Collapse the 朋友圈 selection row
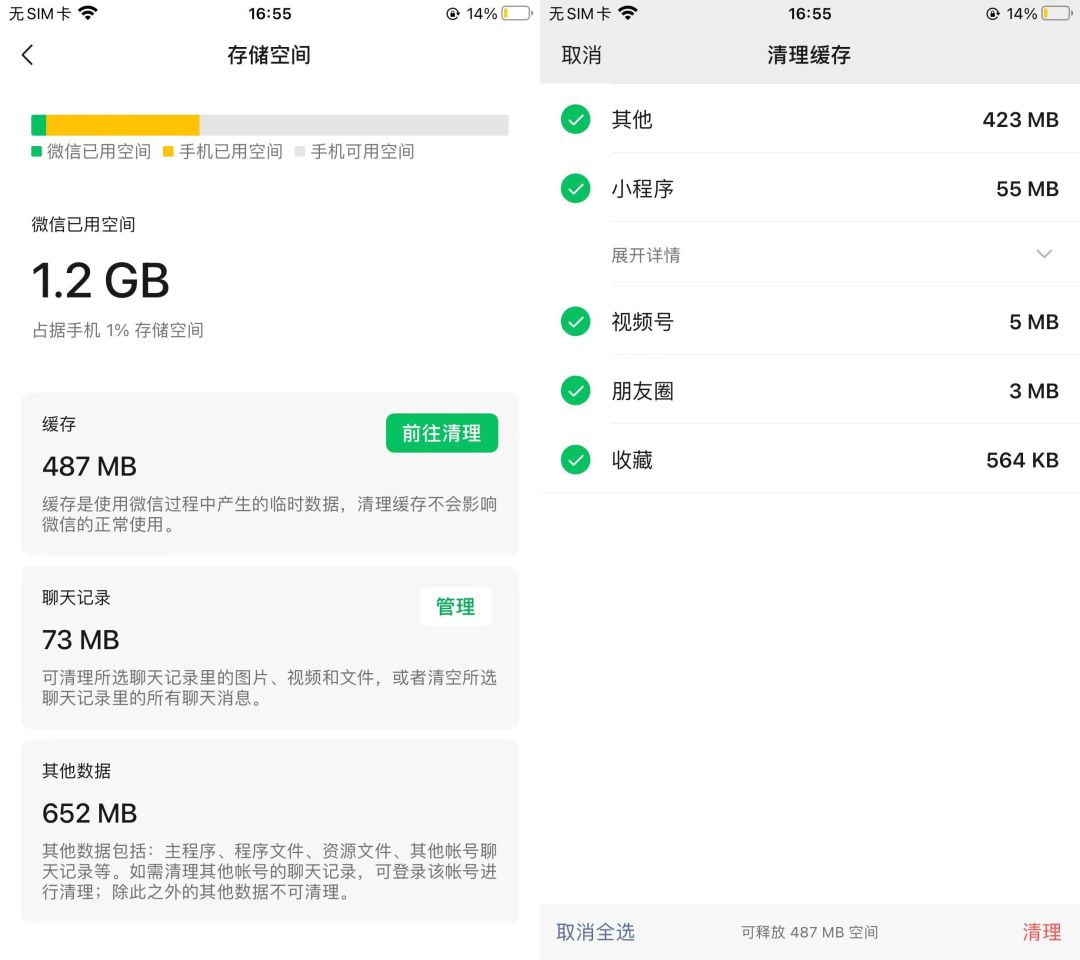The height and width of the screenshot is (960, 1080). 575,390
